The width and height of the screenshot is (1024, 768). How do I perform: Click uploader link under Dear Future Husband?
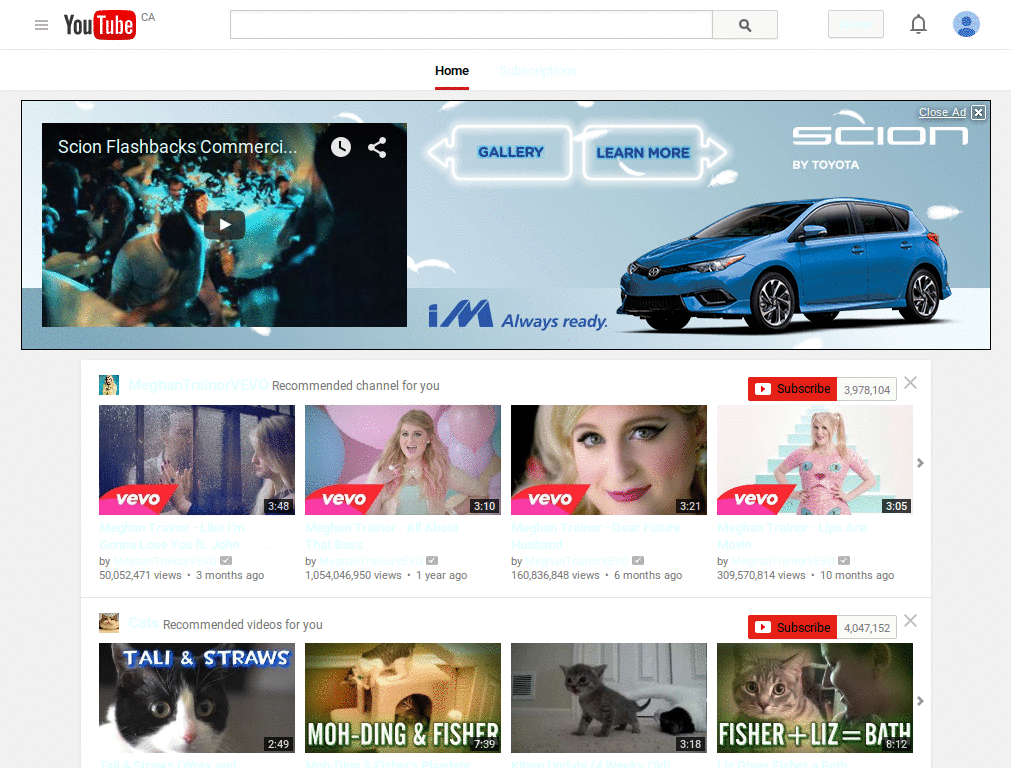[577, 561]
